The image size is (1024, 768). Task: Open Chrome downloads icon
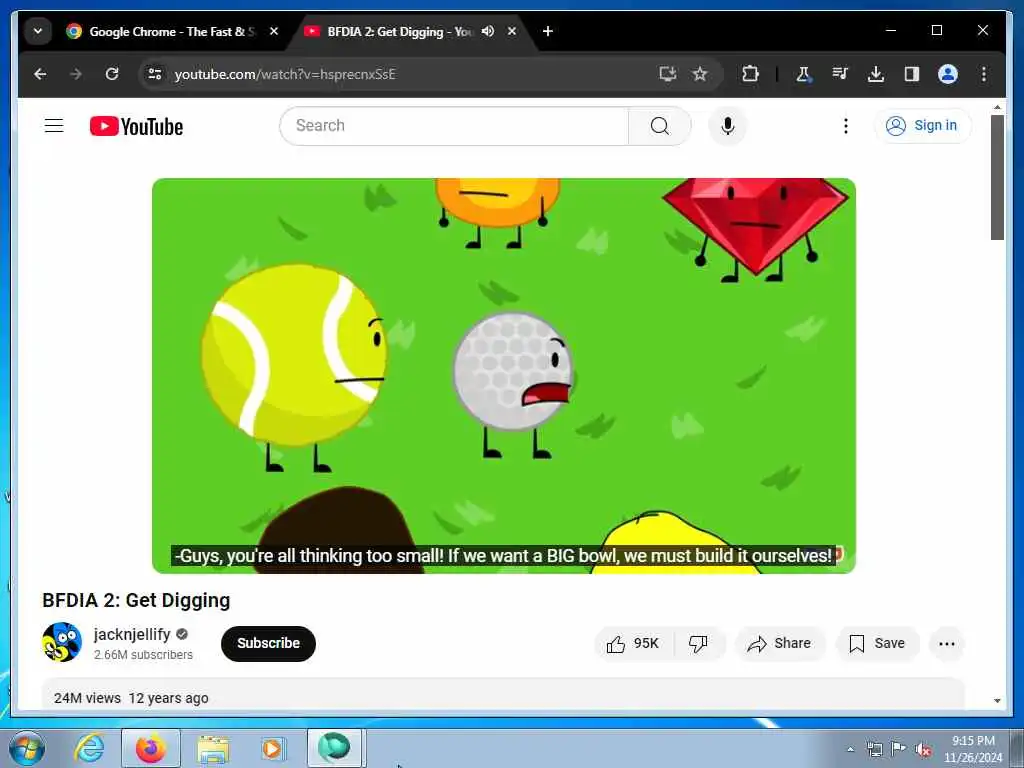point(876,74)
